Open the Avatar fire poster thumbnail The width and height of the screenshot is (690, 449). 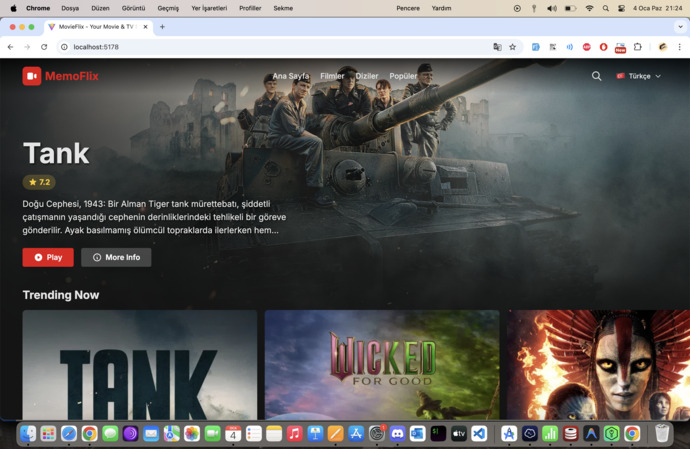click(598, 365)
